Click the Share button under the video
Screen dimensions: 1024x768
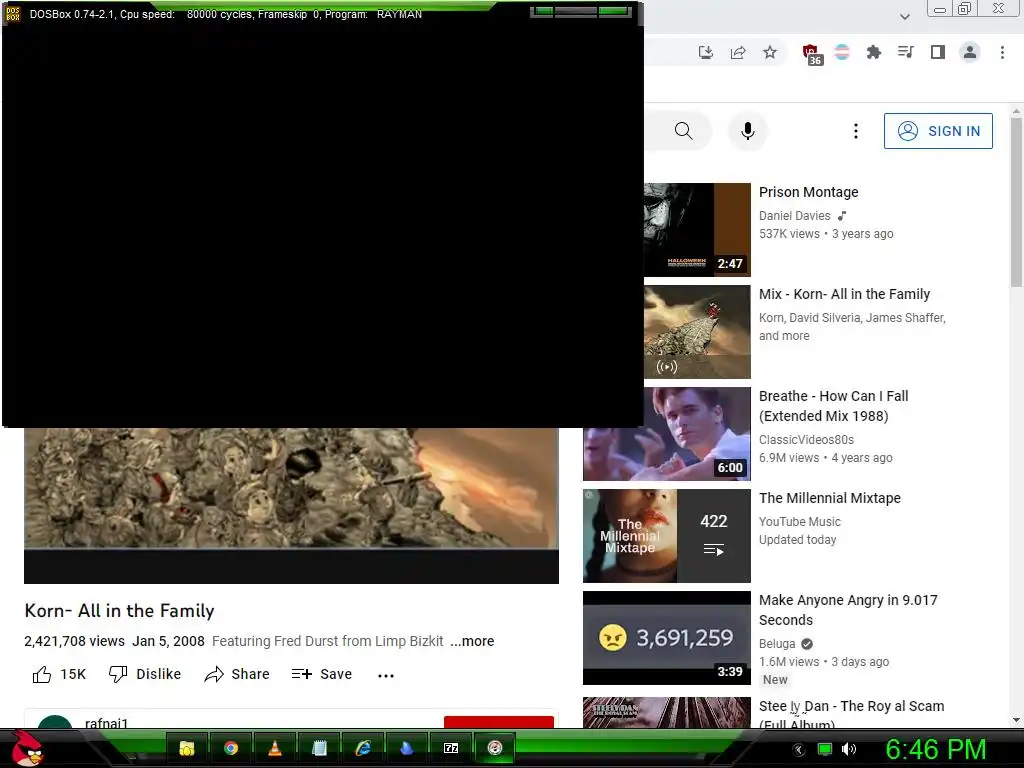[236, 674]
